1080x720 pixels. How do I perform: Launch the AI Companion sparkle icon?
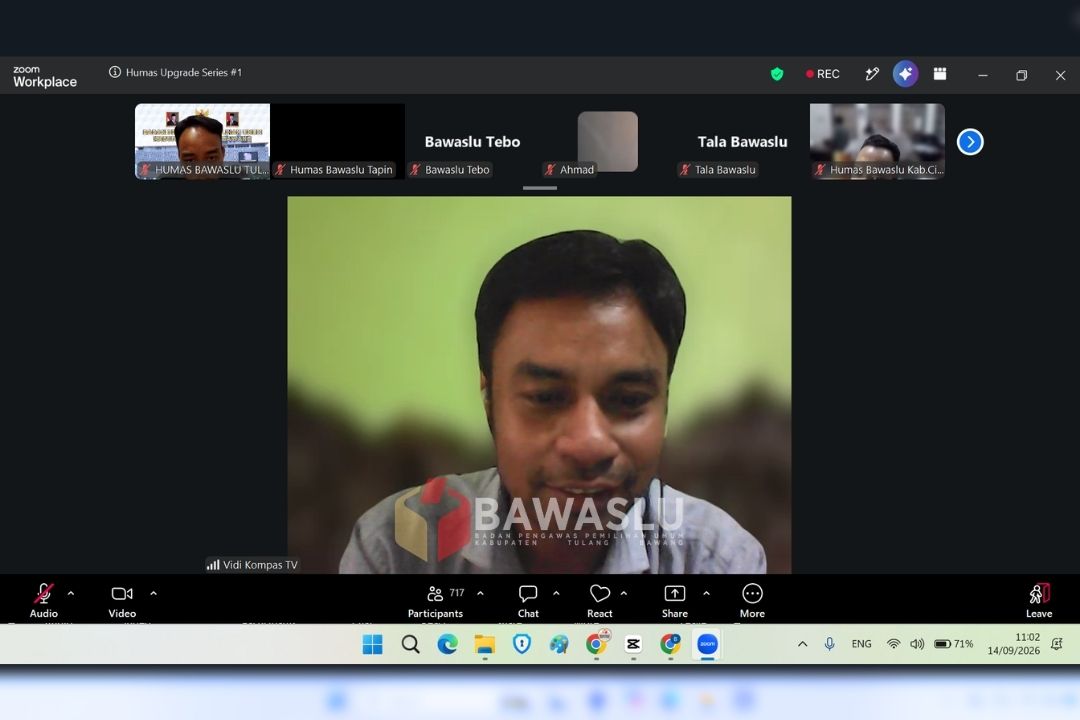pos(905,74)
